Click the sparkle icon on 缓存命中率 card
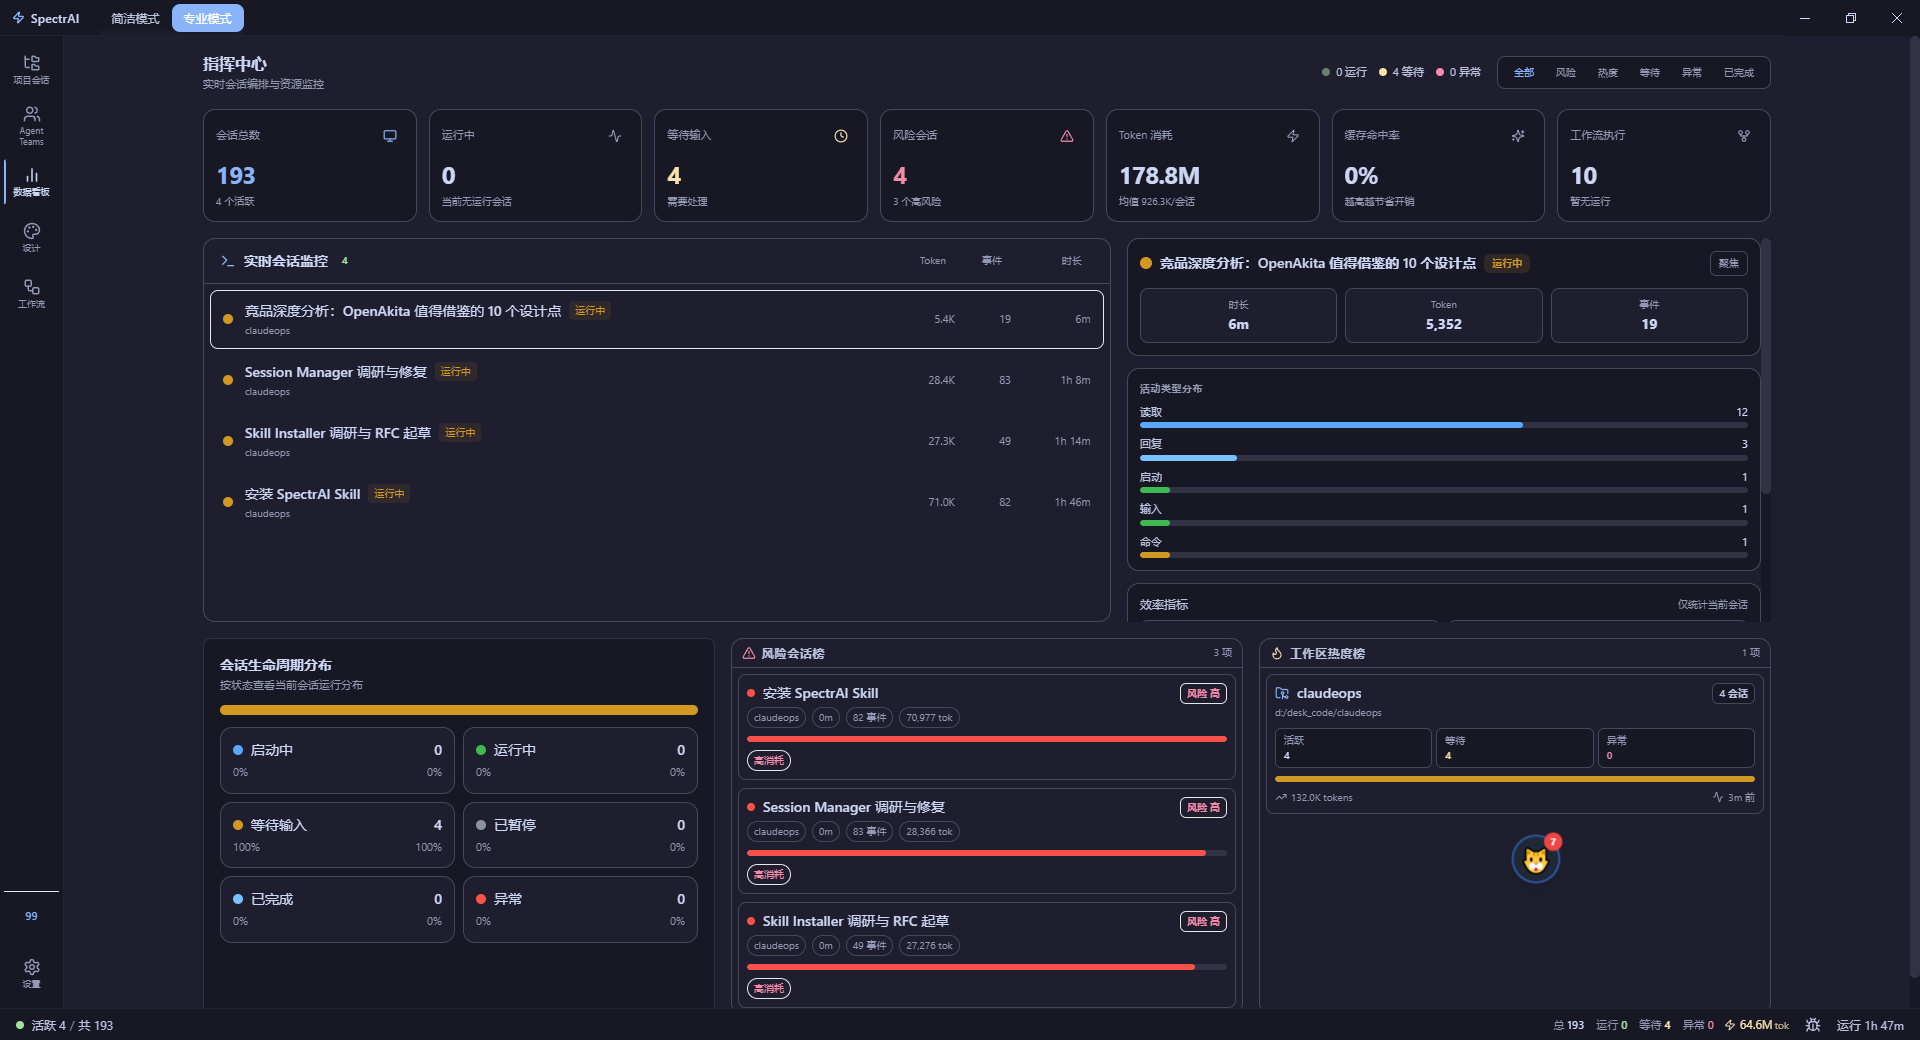This screenshot has height=1040, width=1920. 1518,136
